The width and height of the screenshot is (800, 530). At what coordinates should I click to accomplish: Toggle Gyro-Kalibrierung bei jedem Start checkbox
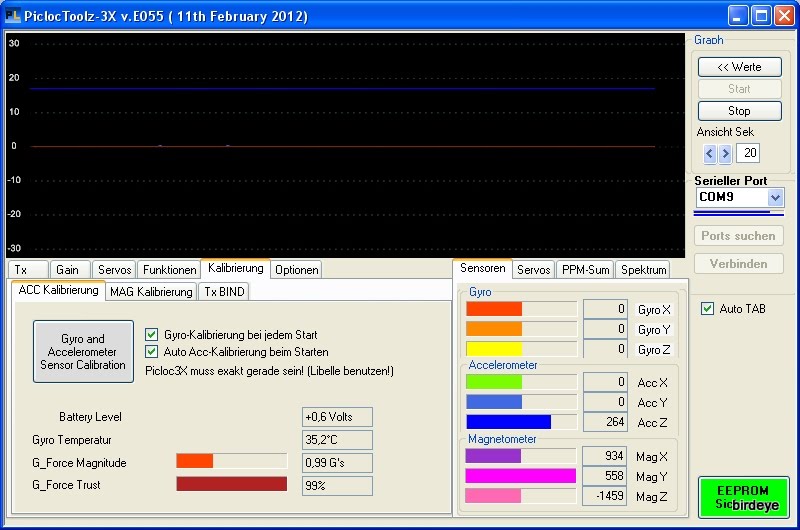152,335
